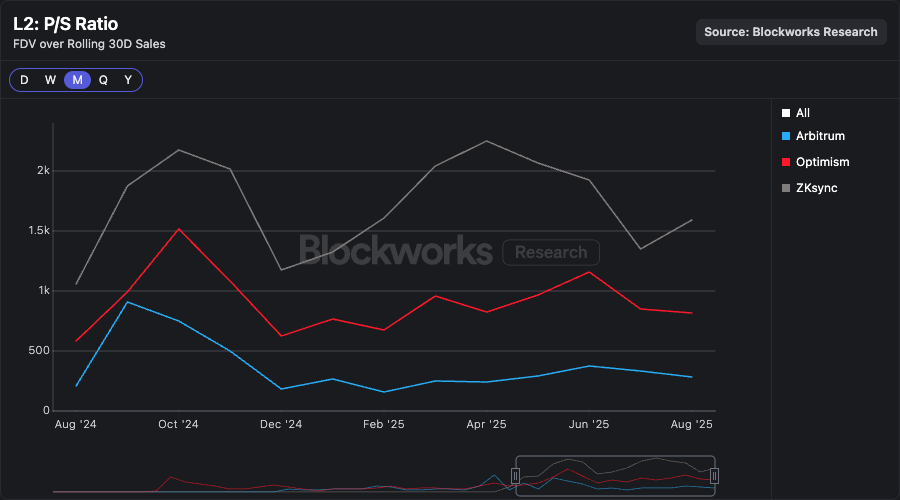This screenshot has height=500, width=900.
Task: Click the red Optimism legend color square
Action: point(786,162)
